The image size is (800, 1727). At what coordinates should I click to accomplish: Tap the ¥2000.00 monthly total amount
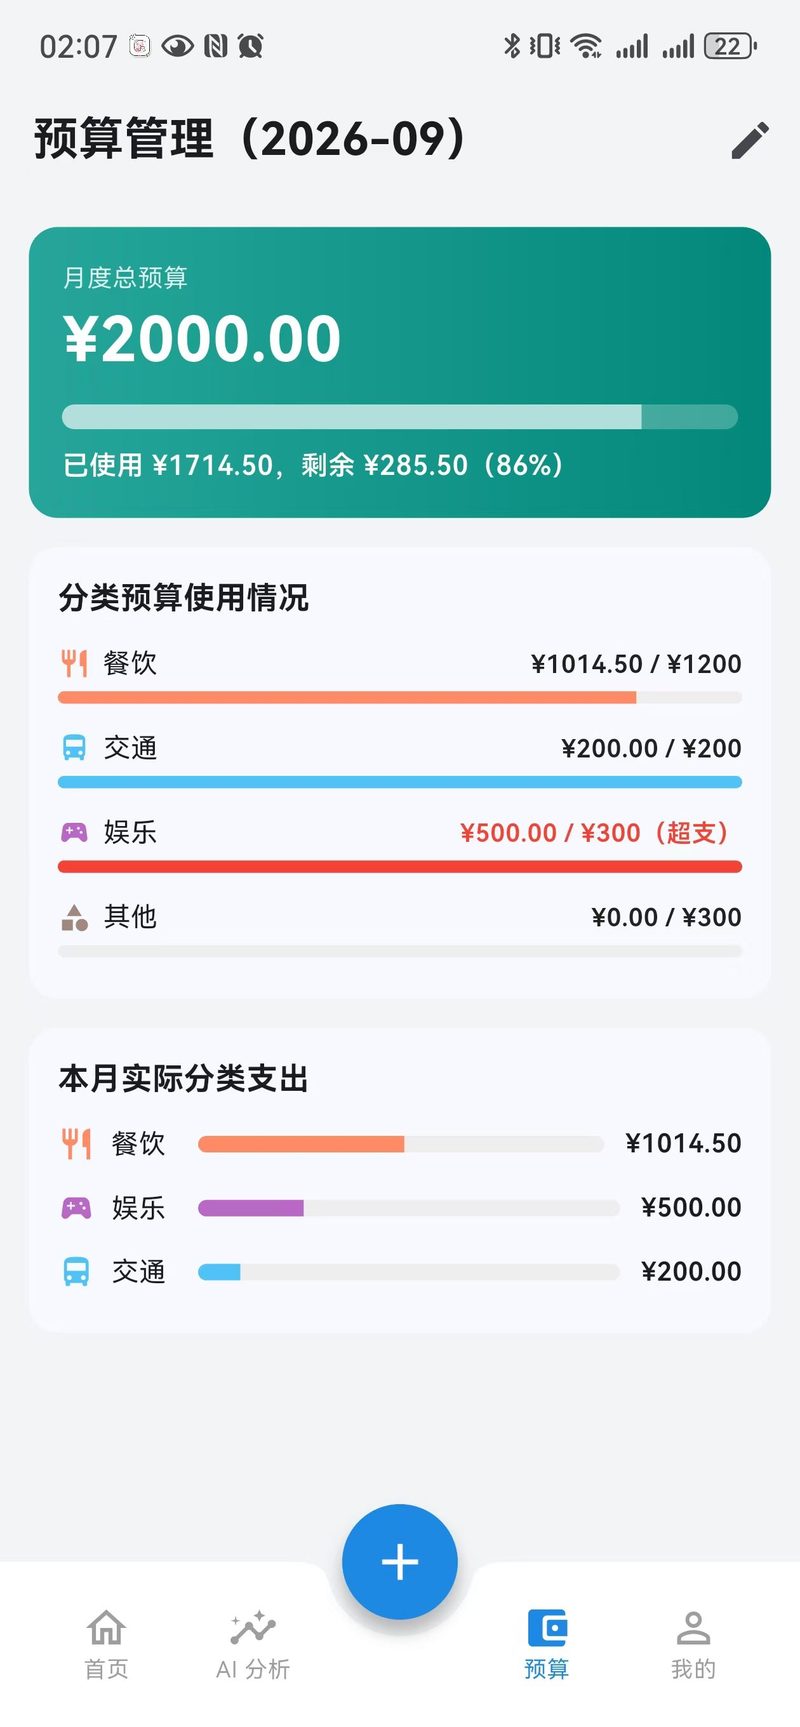pos(203,339)
